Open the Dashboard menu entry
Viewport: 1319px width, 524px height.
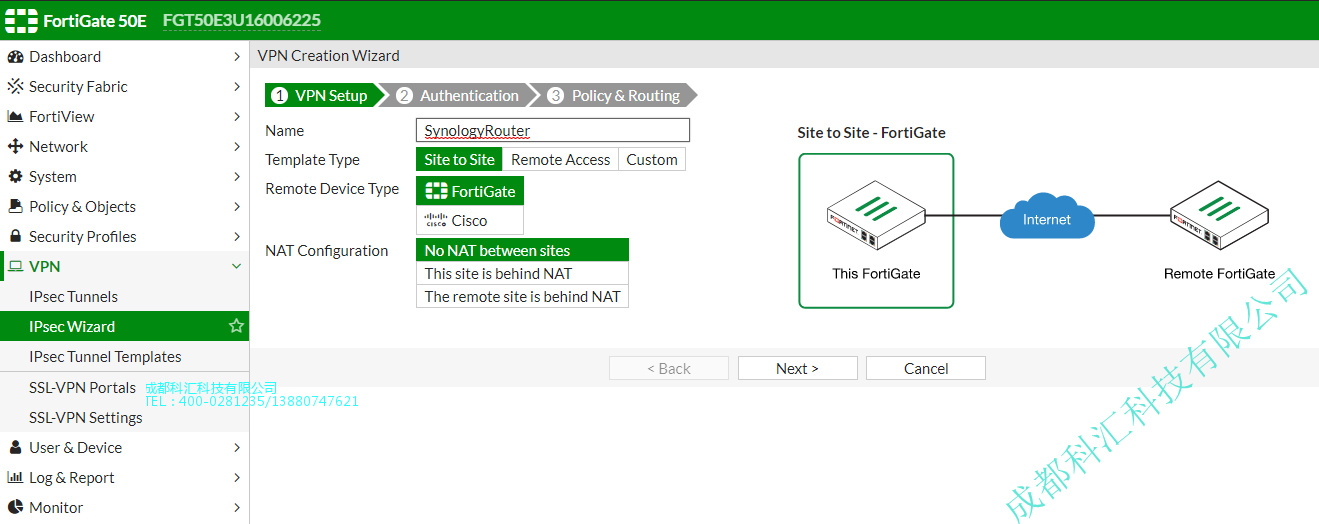[124, 57]
